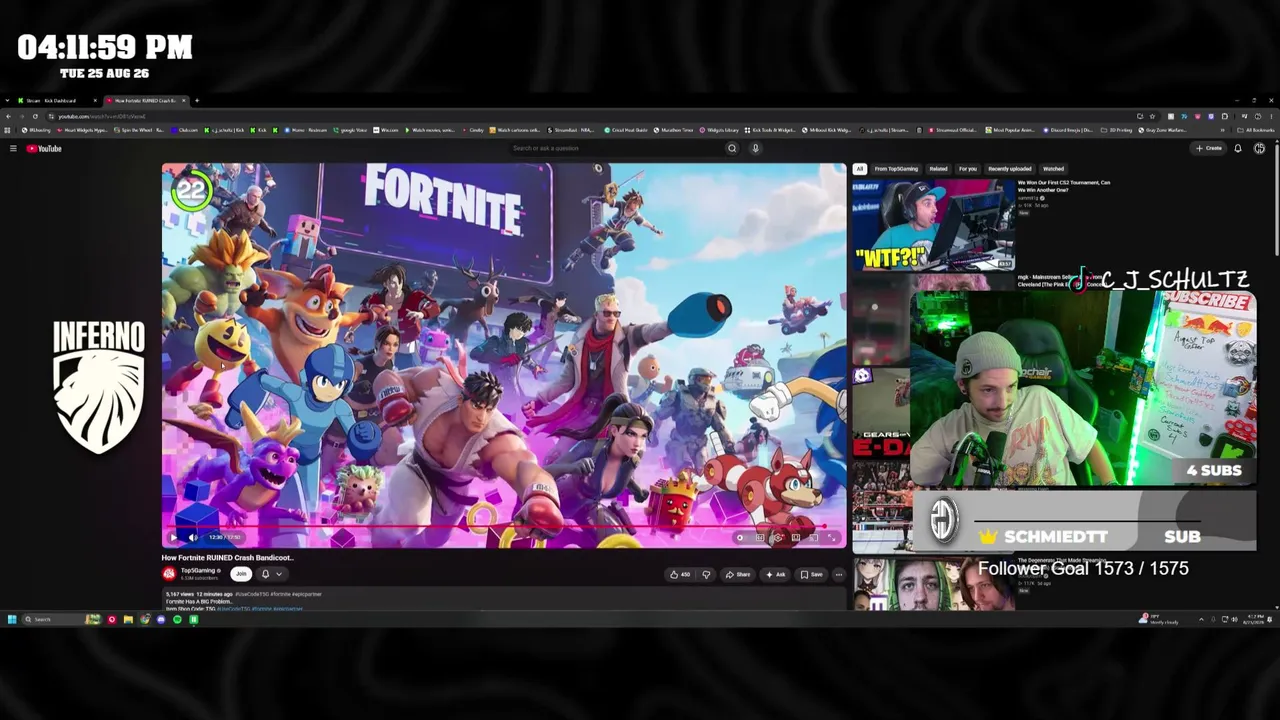Screen dimensions: 1280x720
Task: Open a new browser tab
Action: pyautogui.click(x=197, y=101)
